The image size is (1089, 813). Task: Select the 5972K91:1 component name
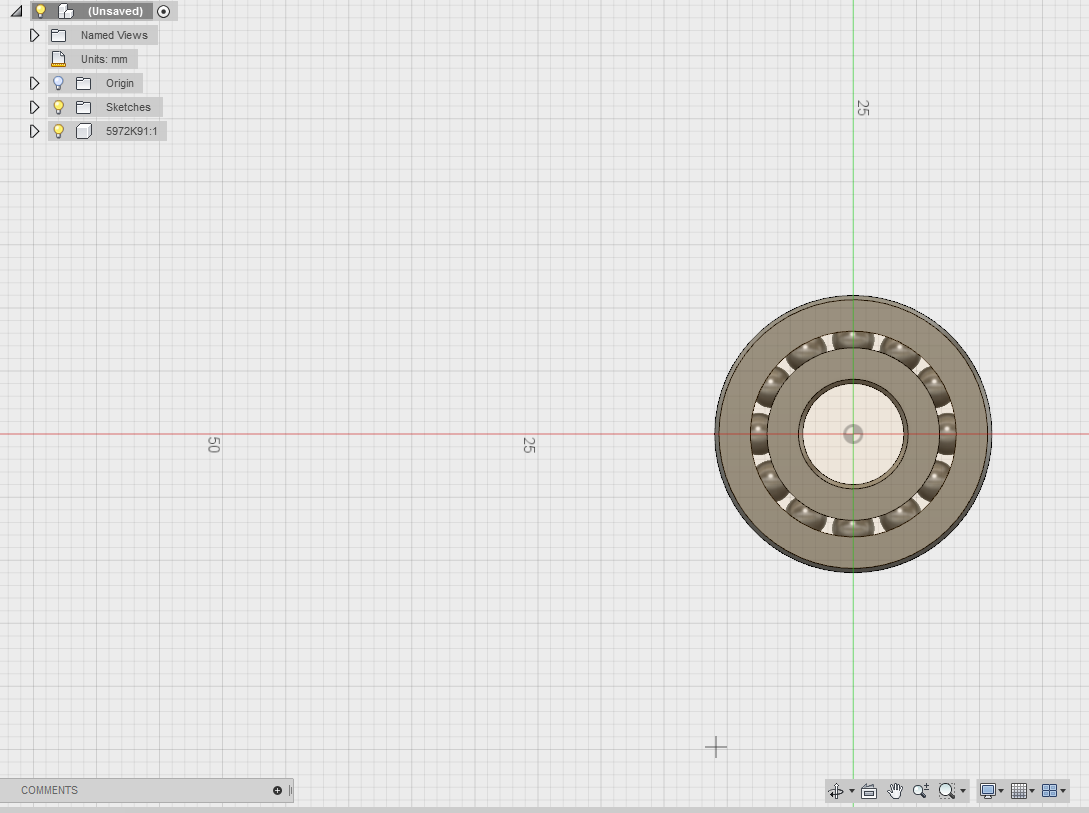point(132,131)
